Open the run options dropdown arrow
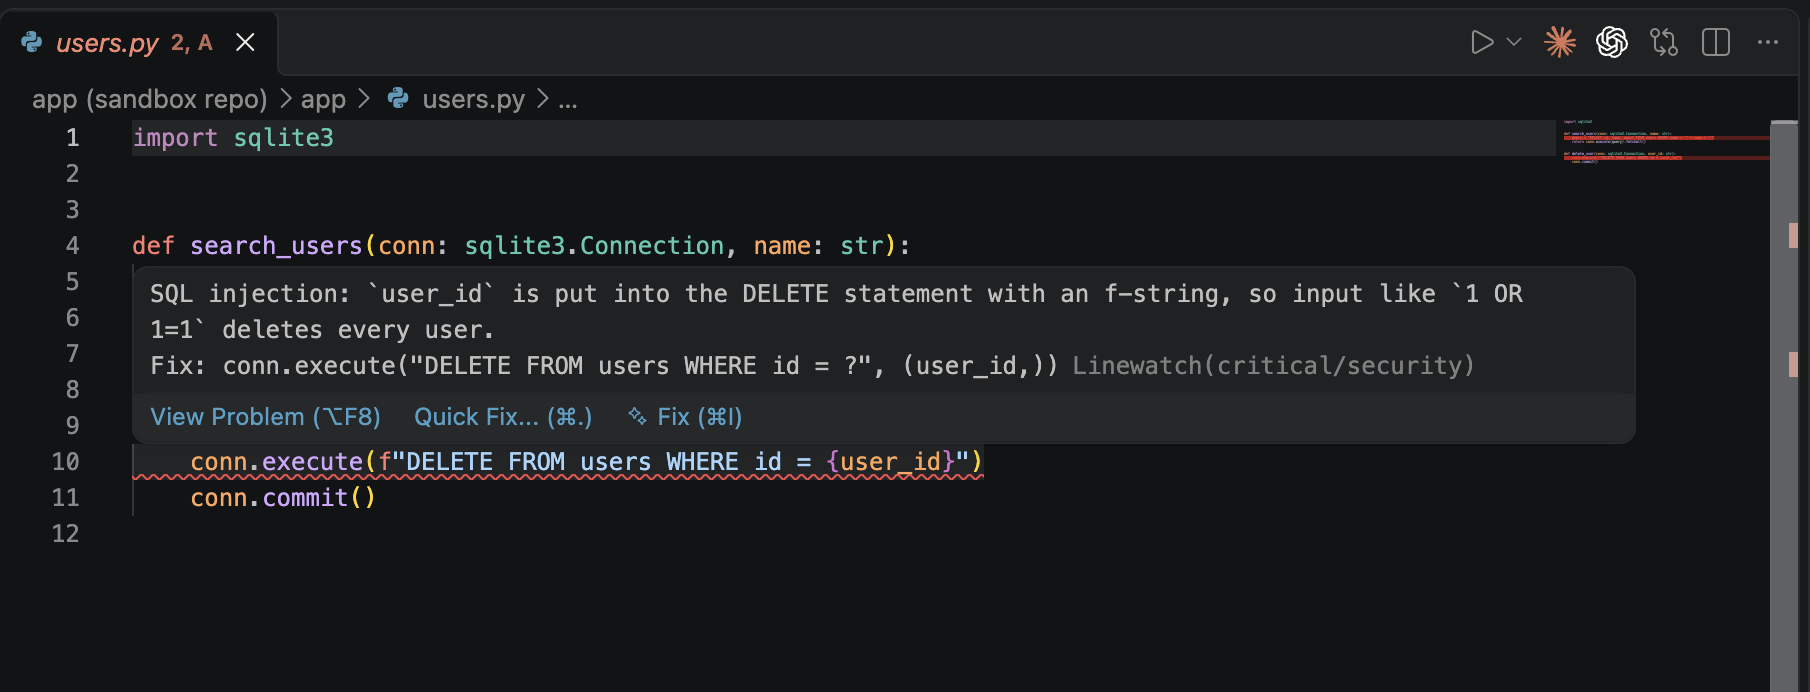Screen dimensions: 1810x692 (1514, 42)
